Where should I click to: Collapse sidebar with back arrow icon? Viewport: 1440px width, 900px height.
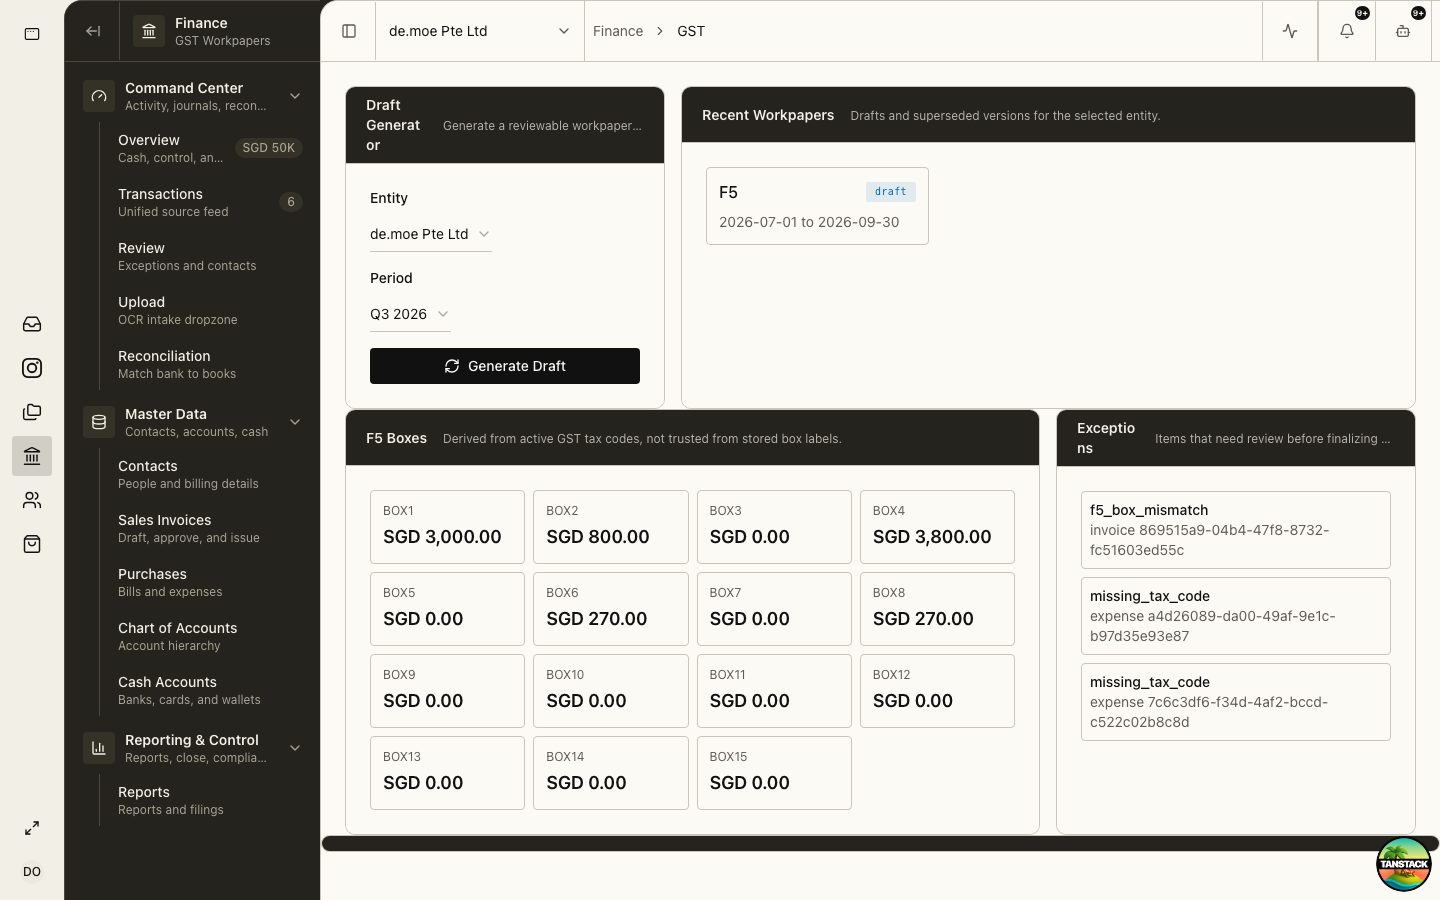click(93, 31)
